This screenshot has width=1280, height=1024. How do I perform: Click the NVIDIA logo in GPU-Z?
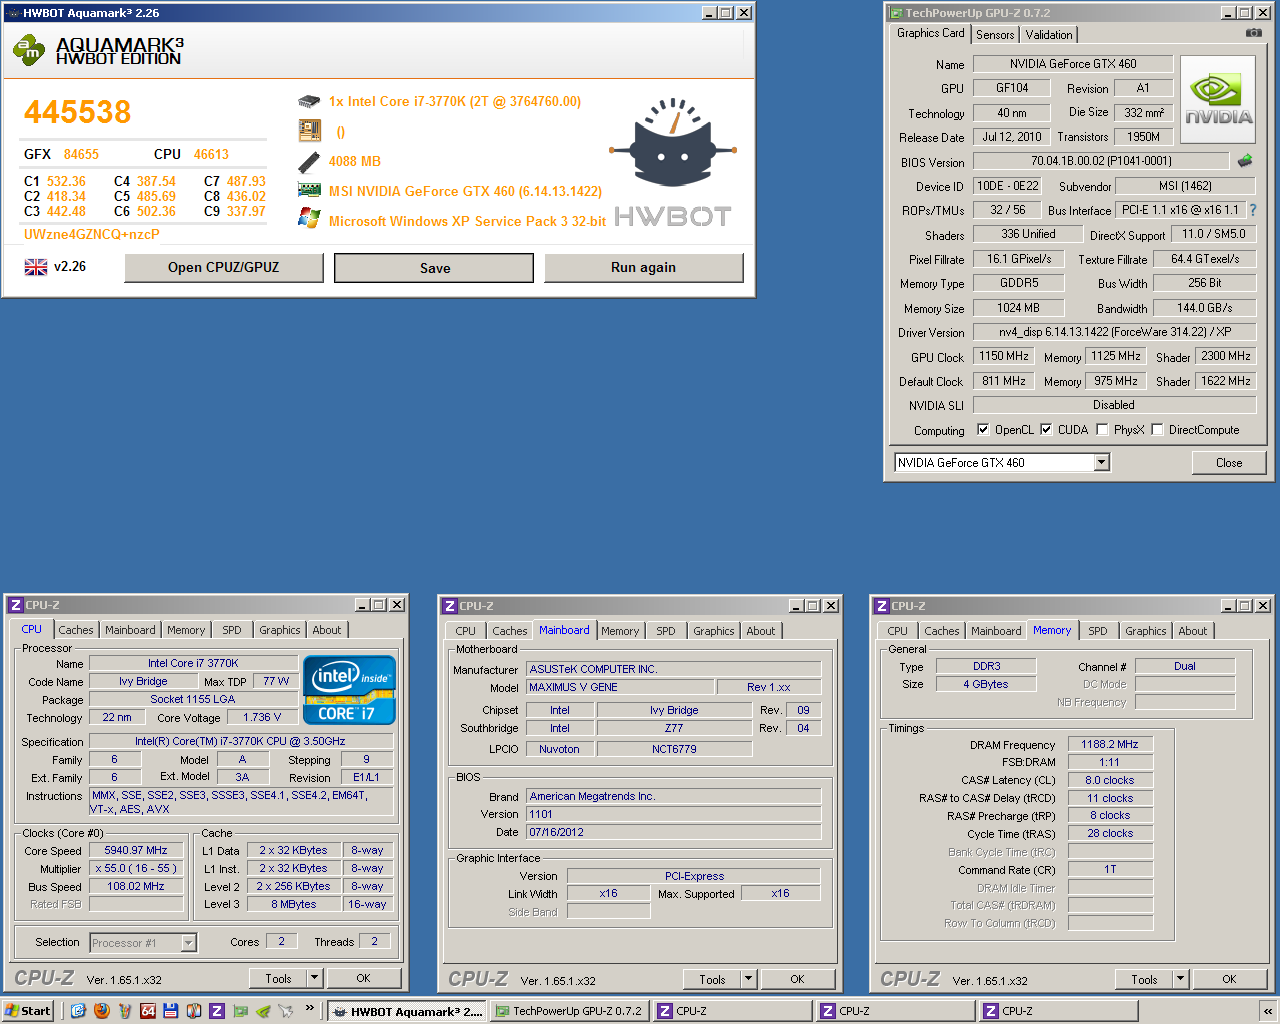(1218, 100)
